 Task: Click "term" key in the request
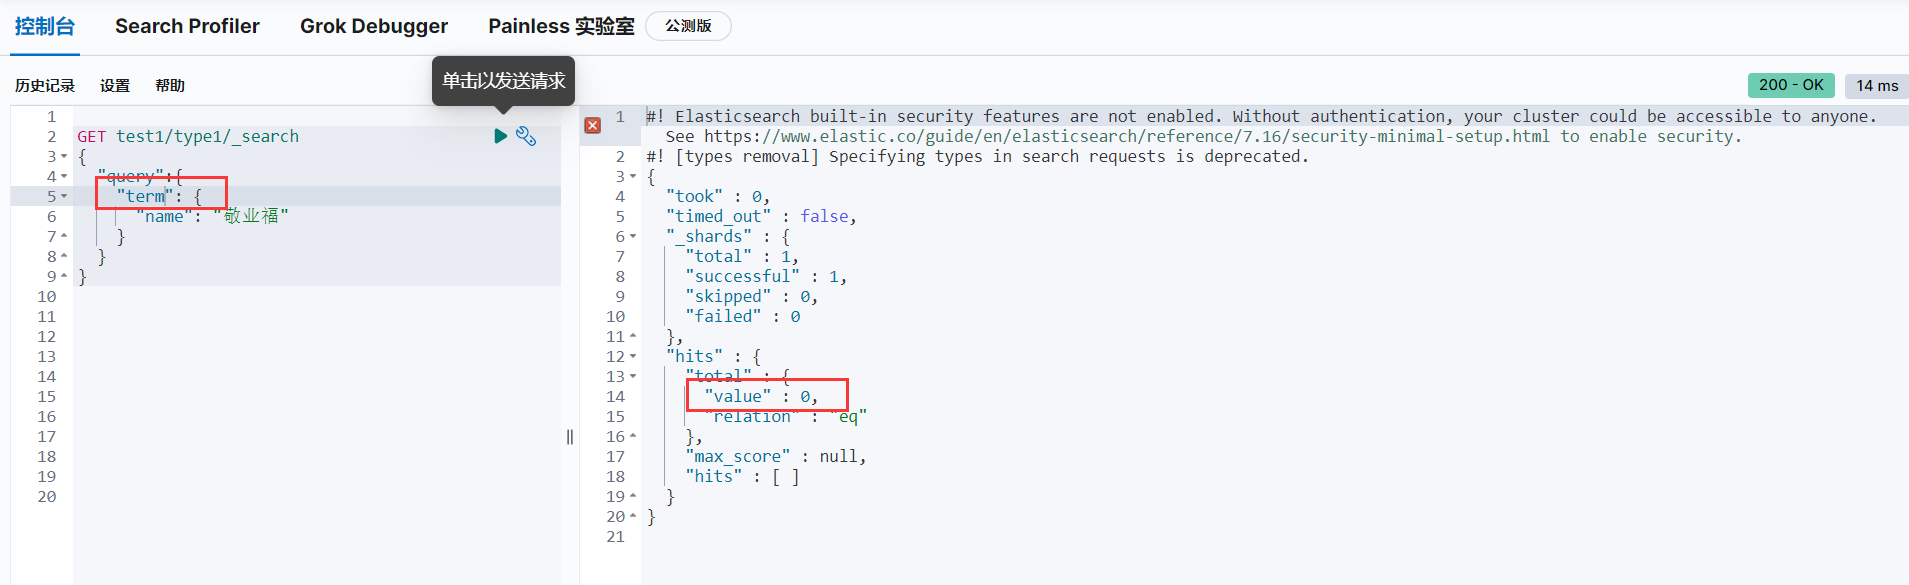point(145,196)
